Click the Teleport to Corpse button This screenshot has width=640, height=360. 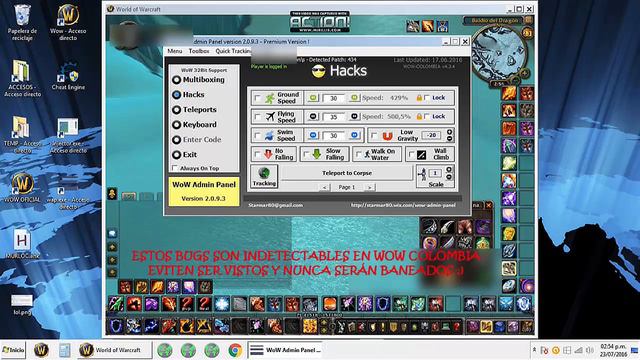coord(347,173)
